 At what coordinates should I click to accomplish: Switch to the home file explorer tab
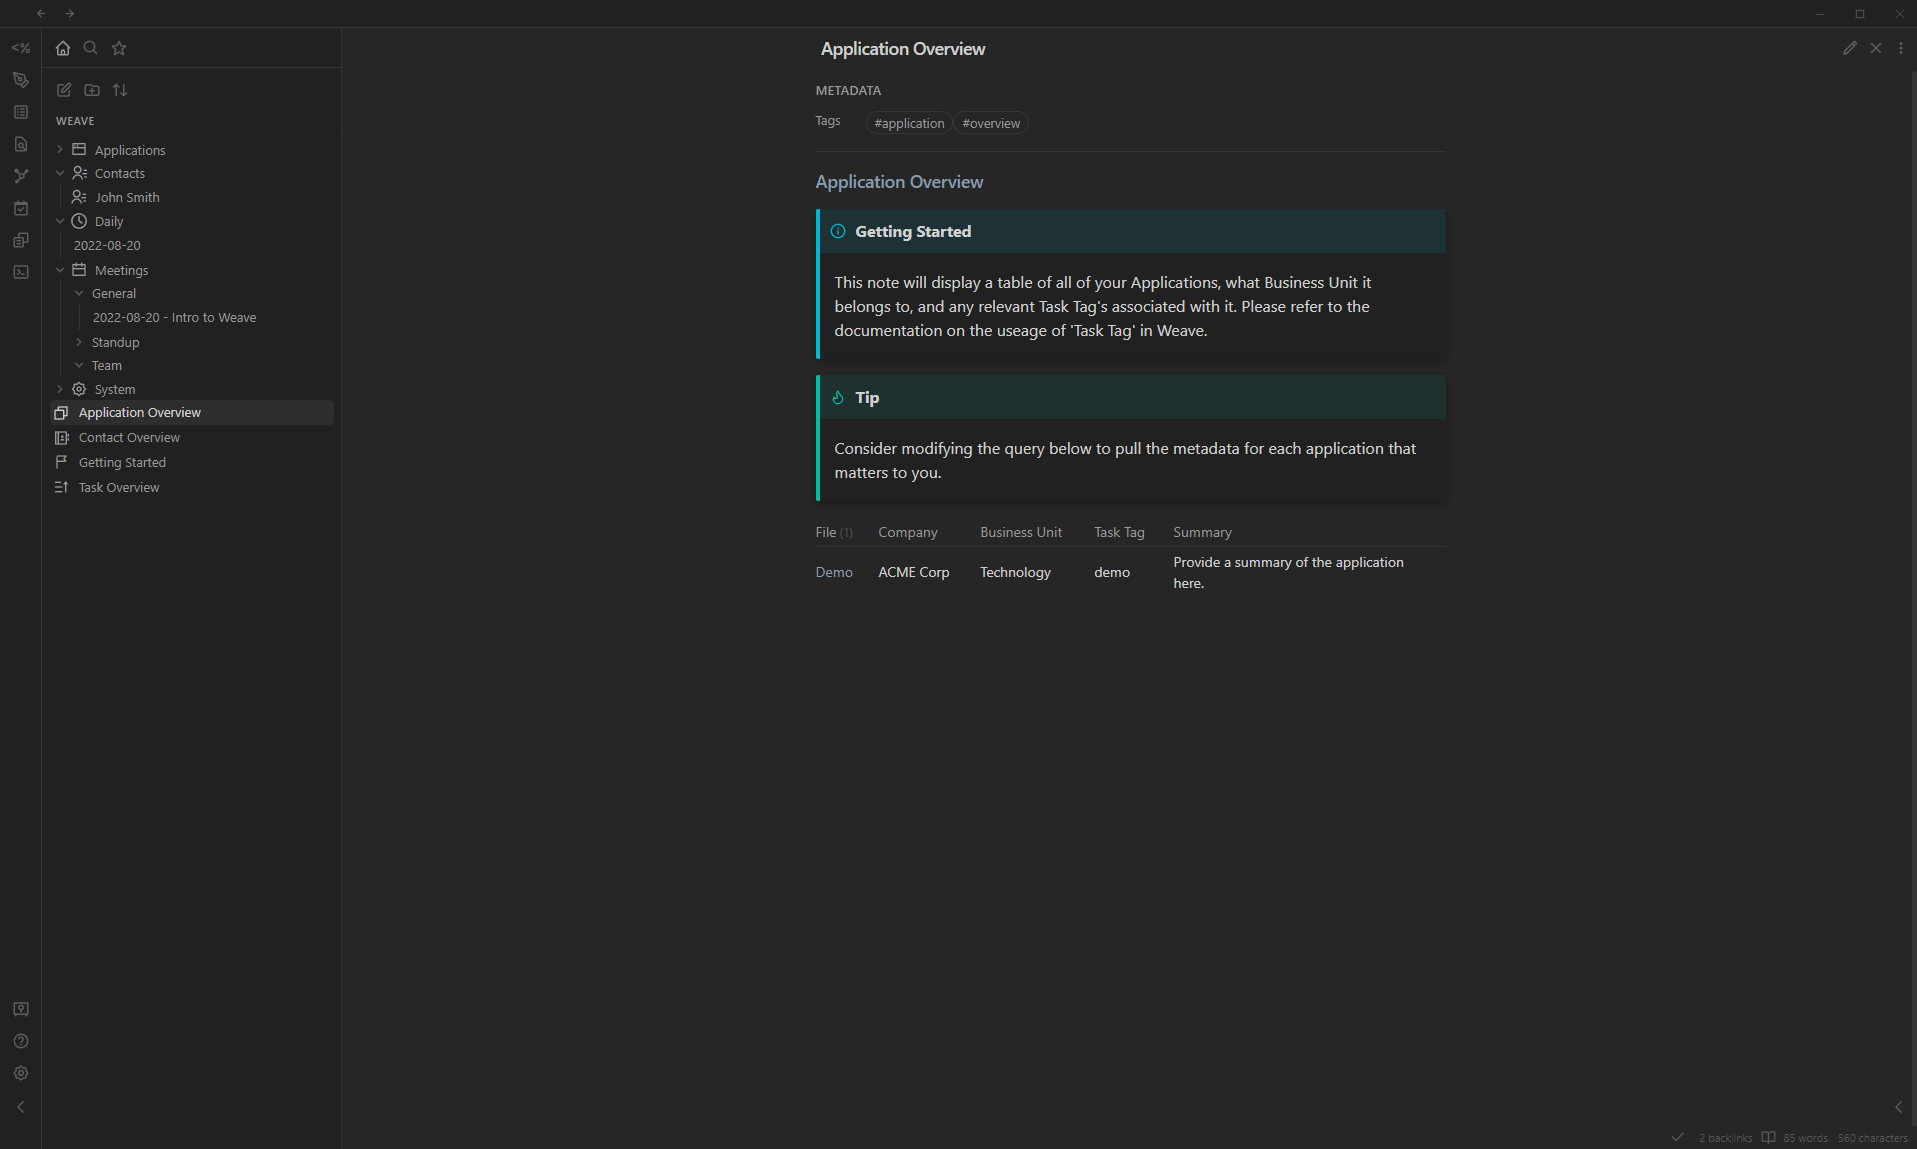(x=63, y=48)
